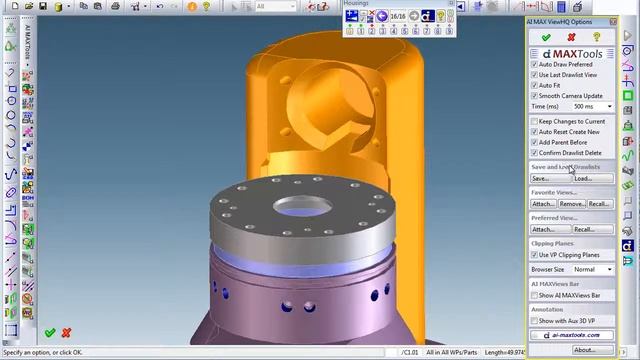Select view slot 7 in Housings palette

click(427, 31)
